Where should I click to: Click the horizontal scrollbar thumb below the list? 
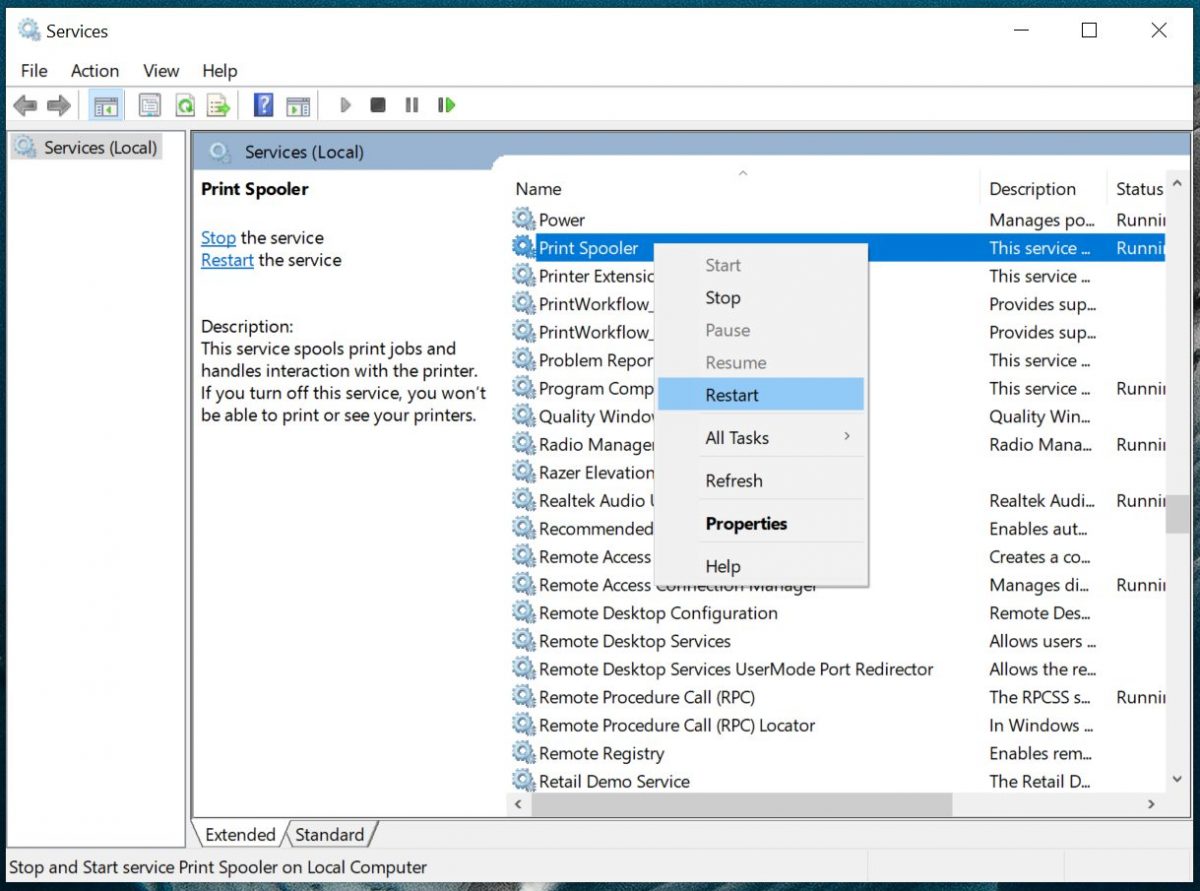click(743, 803)
